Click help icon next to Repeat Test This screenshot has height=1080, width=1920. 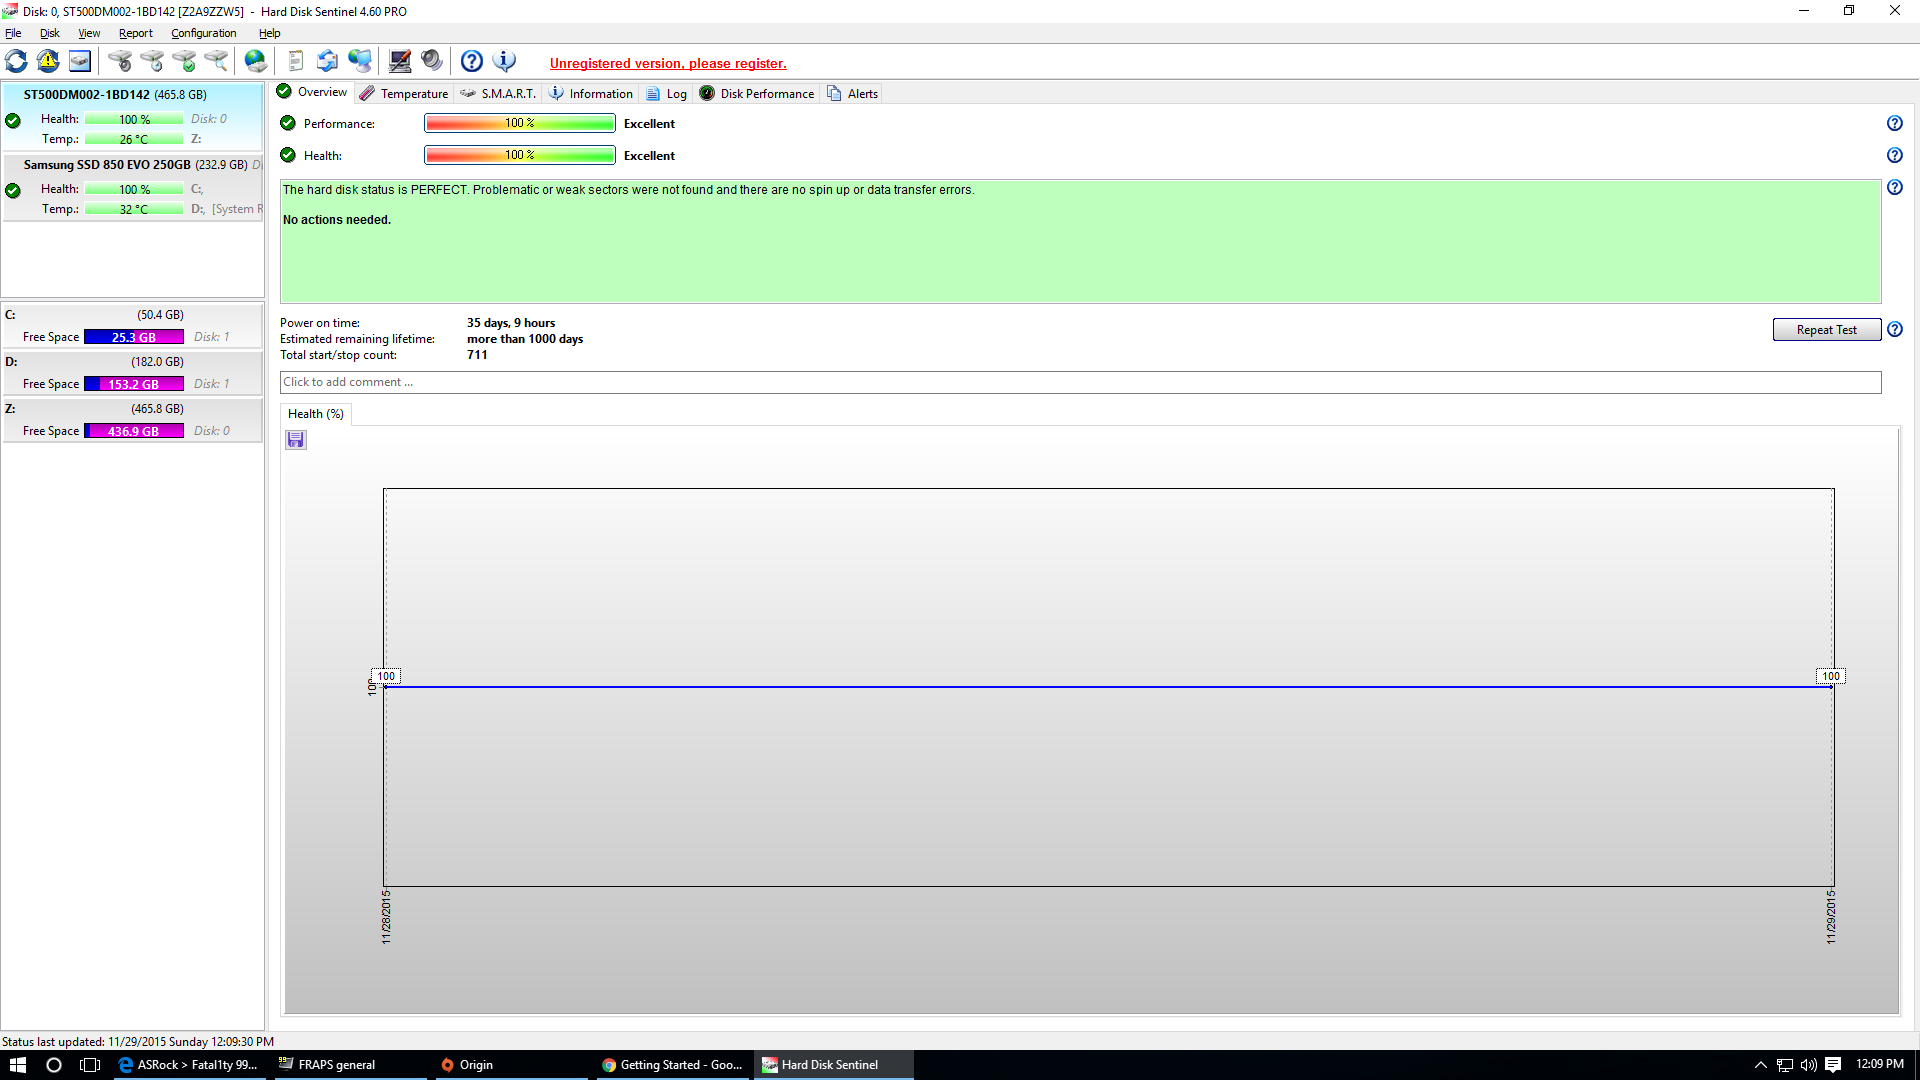click(x=1895, y=330)
